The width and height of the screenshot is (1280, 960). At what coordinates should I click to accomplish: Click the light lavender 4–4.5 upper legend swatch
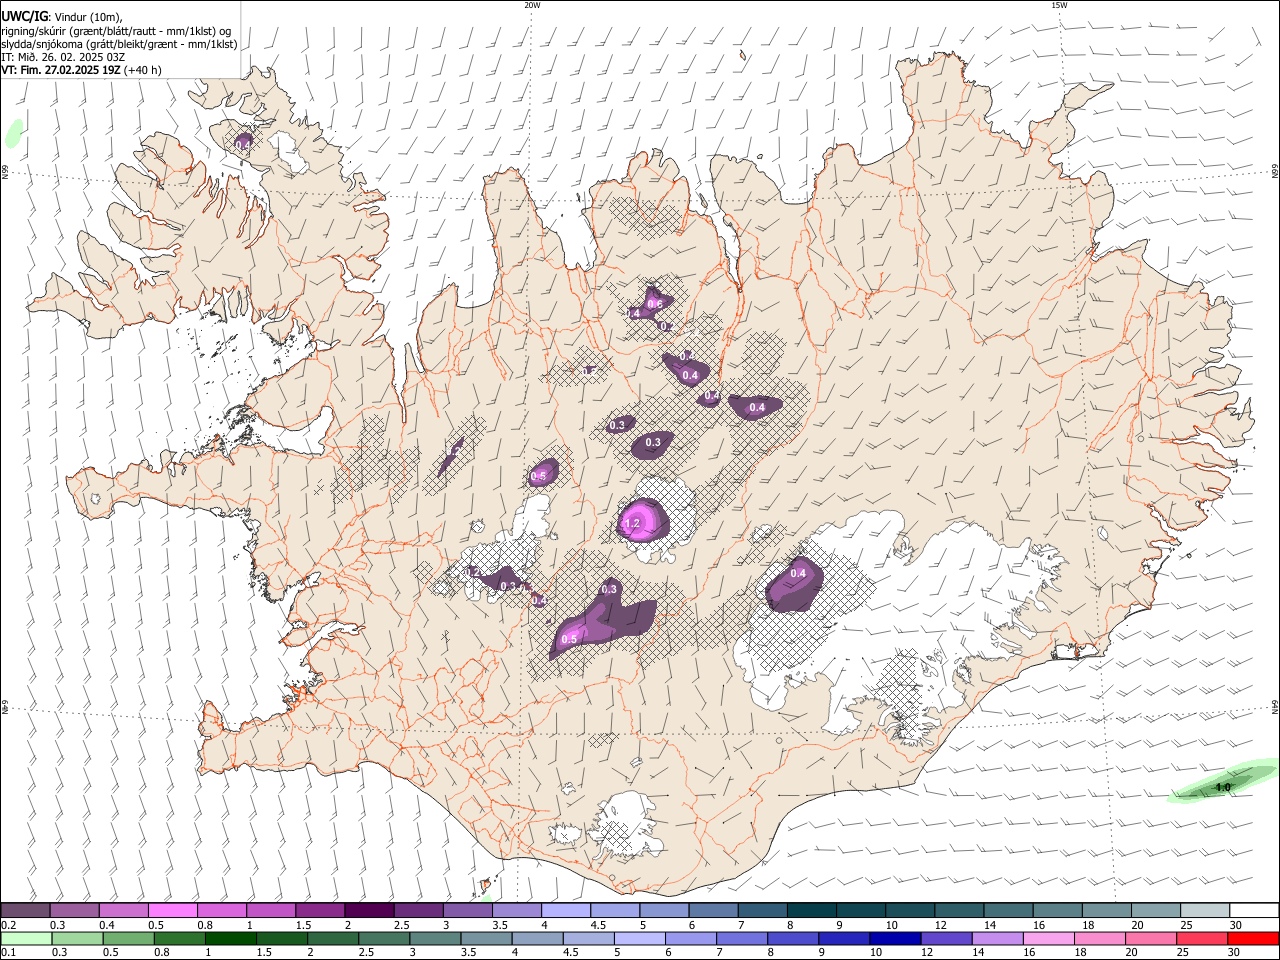[566, 910]
